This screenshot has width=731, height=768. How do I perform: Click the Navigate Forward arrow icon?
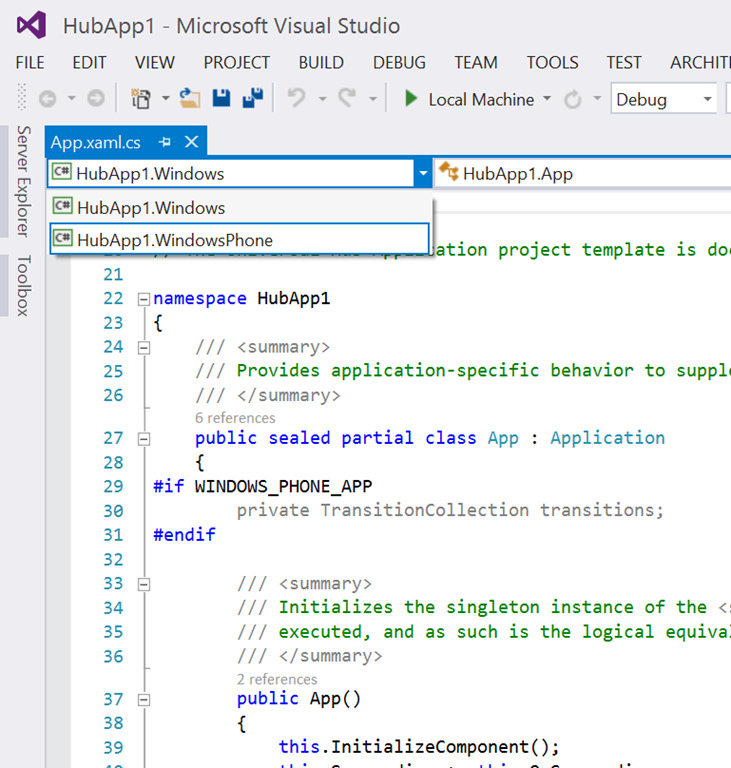tap(96, 99)
